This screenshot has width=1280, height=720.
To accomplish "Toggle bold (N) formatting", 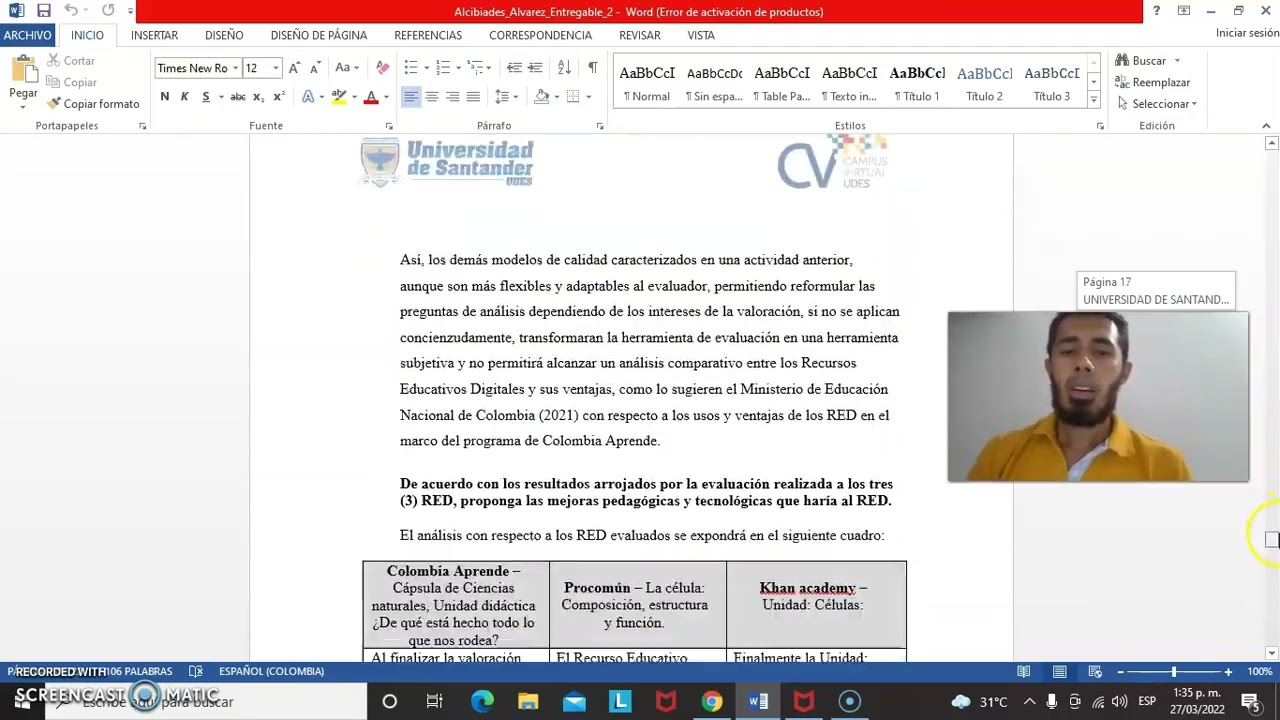I will coord(164,97).
